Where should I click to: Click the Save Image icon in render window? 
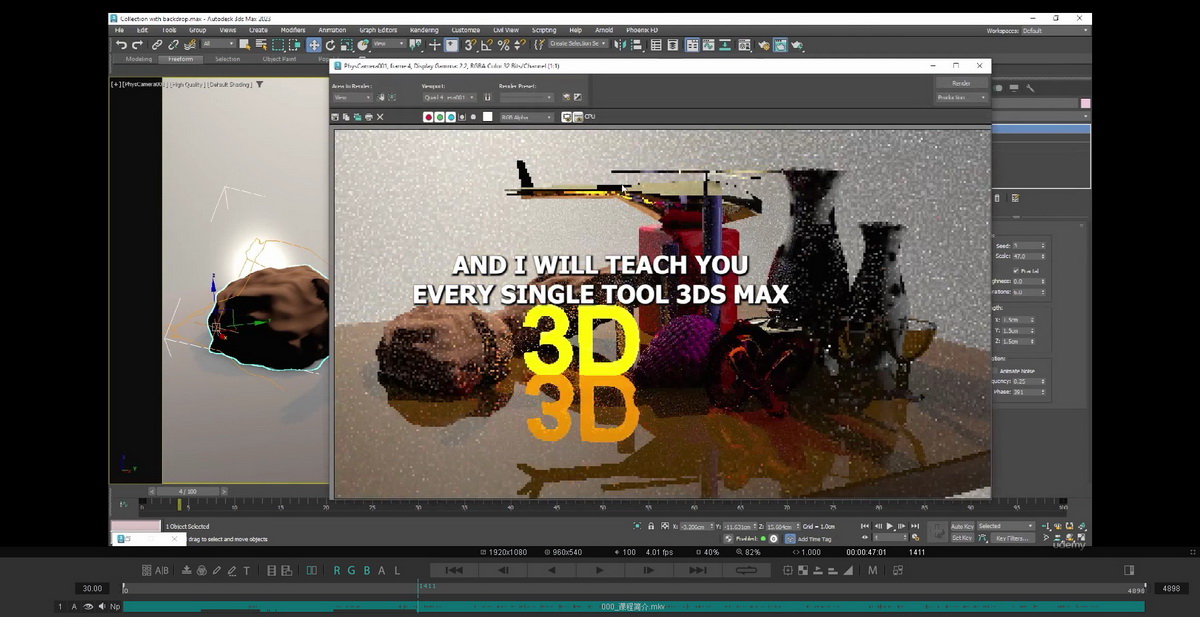pos(336,117)
